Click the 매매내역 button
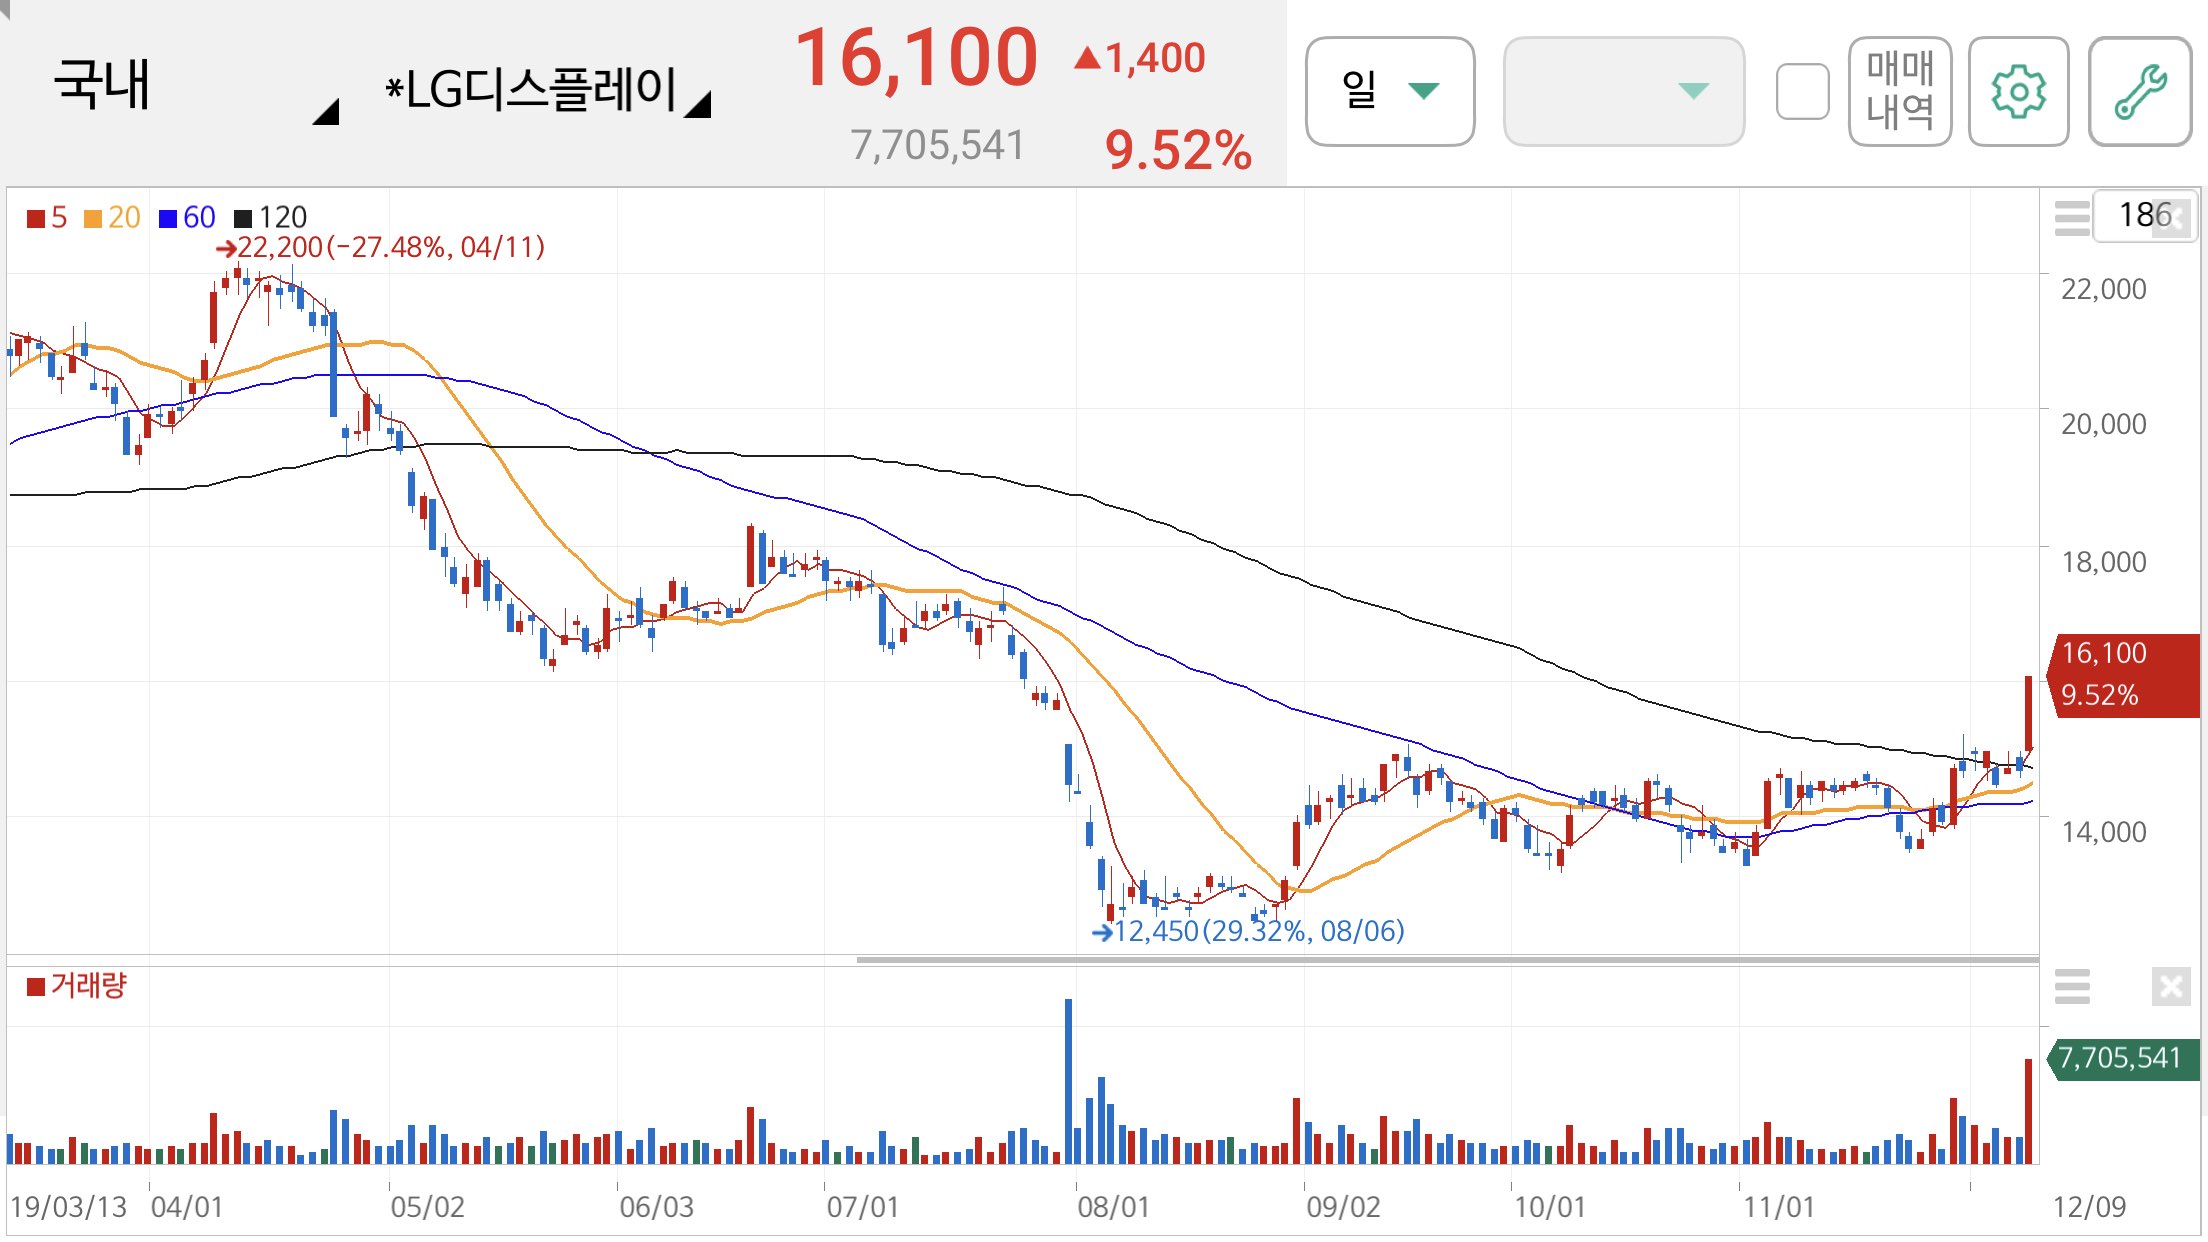This screenshot has width=2208, height=1242. click(1900, 92)
